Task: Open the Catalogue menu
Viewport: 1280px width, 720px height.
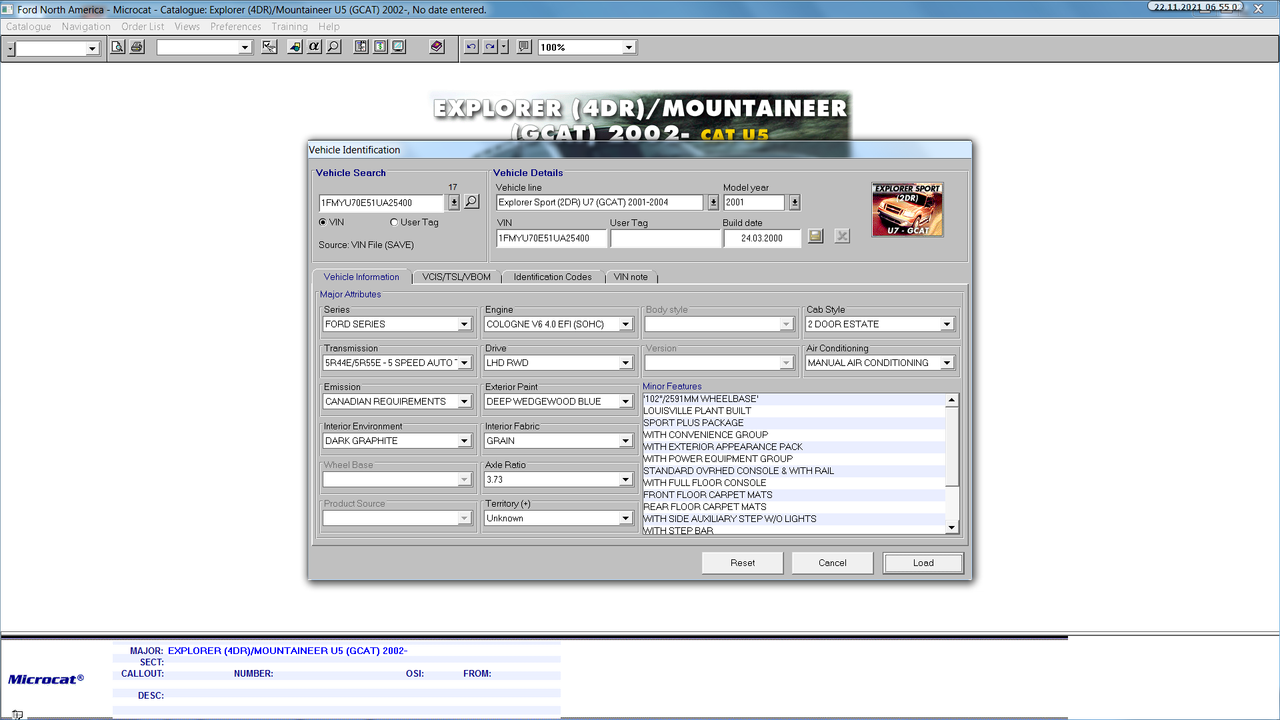Action: point(28,27)
